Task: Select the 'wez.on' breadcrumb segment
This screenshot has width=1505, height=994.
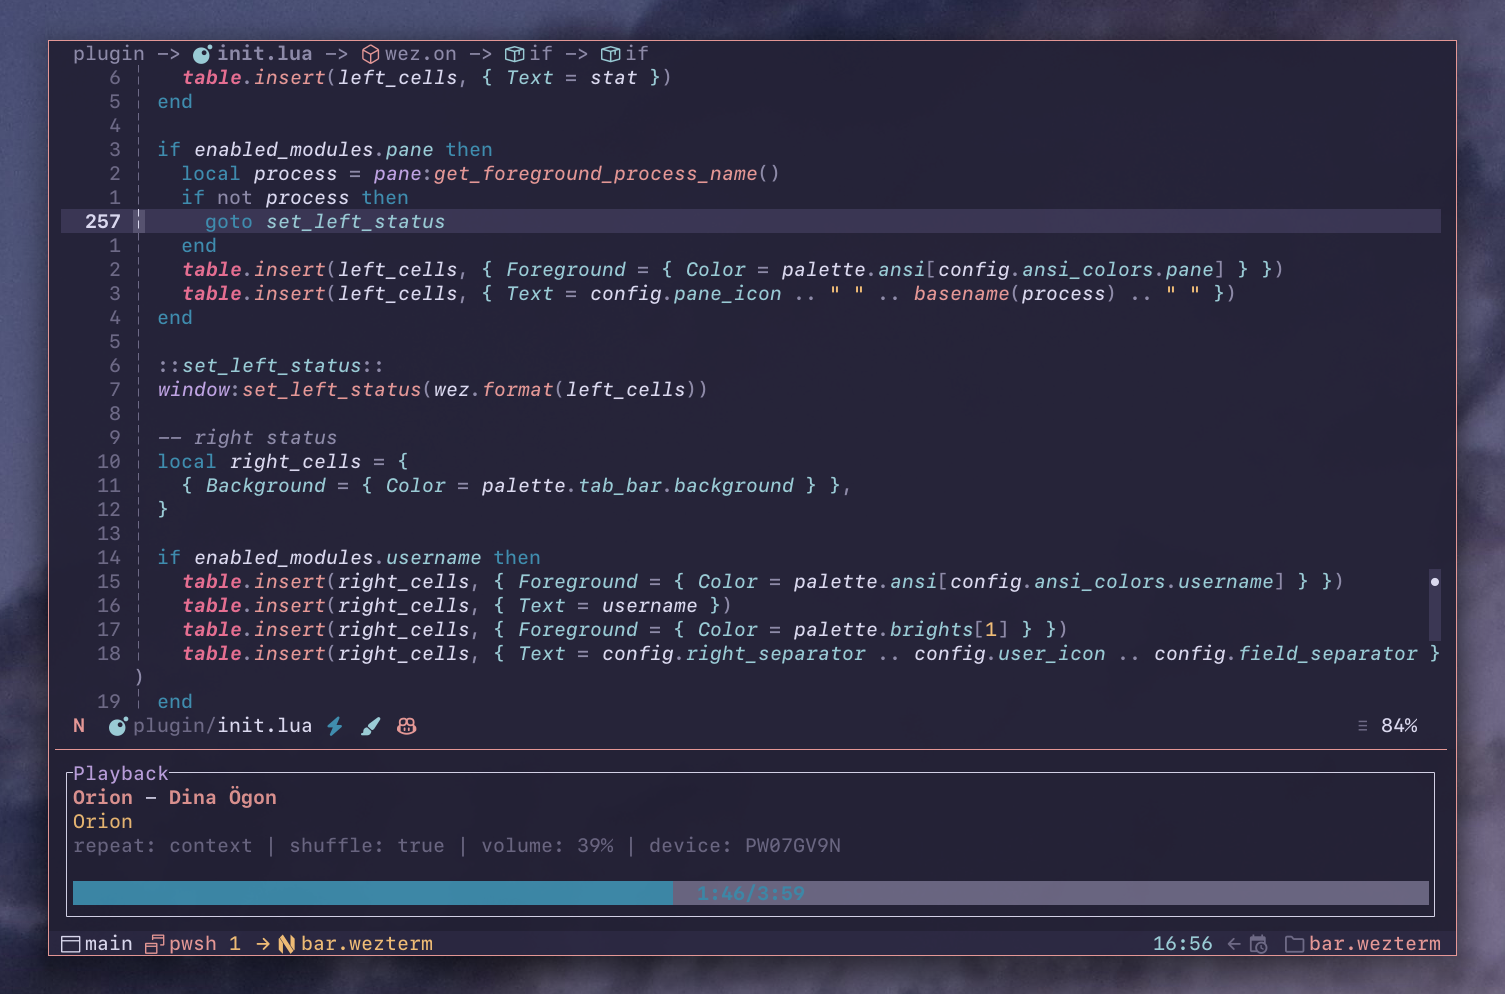Action: click(x=421, y=54)
